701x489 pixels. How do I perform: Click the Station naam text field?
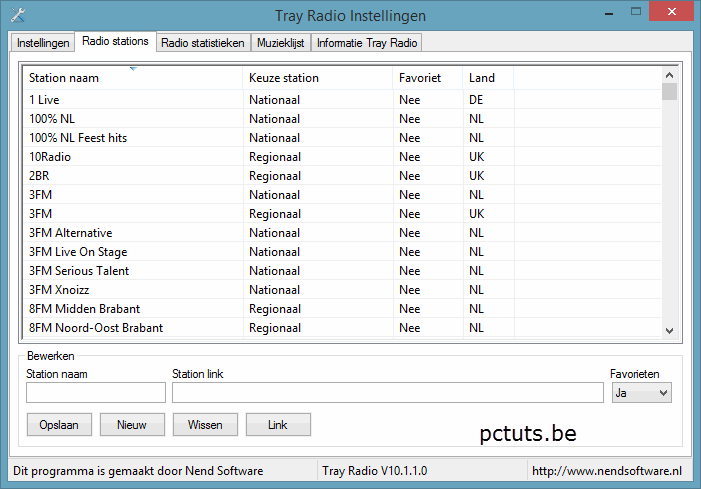(x=96, y=393)
